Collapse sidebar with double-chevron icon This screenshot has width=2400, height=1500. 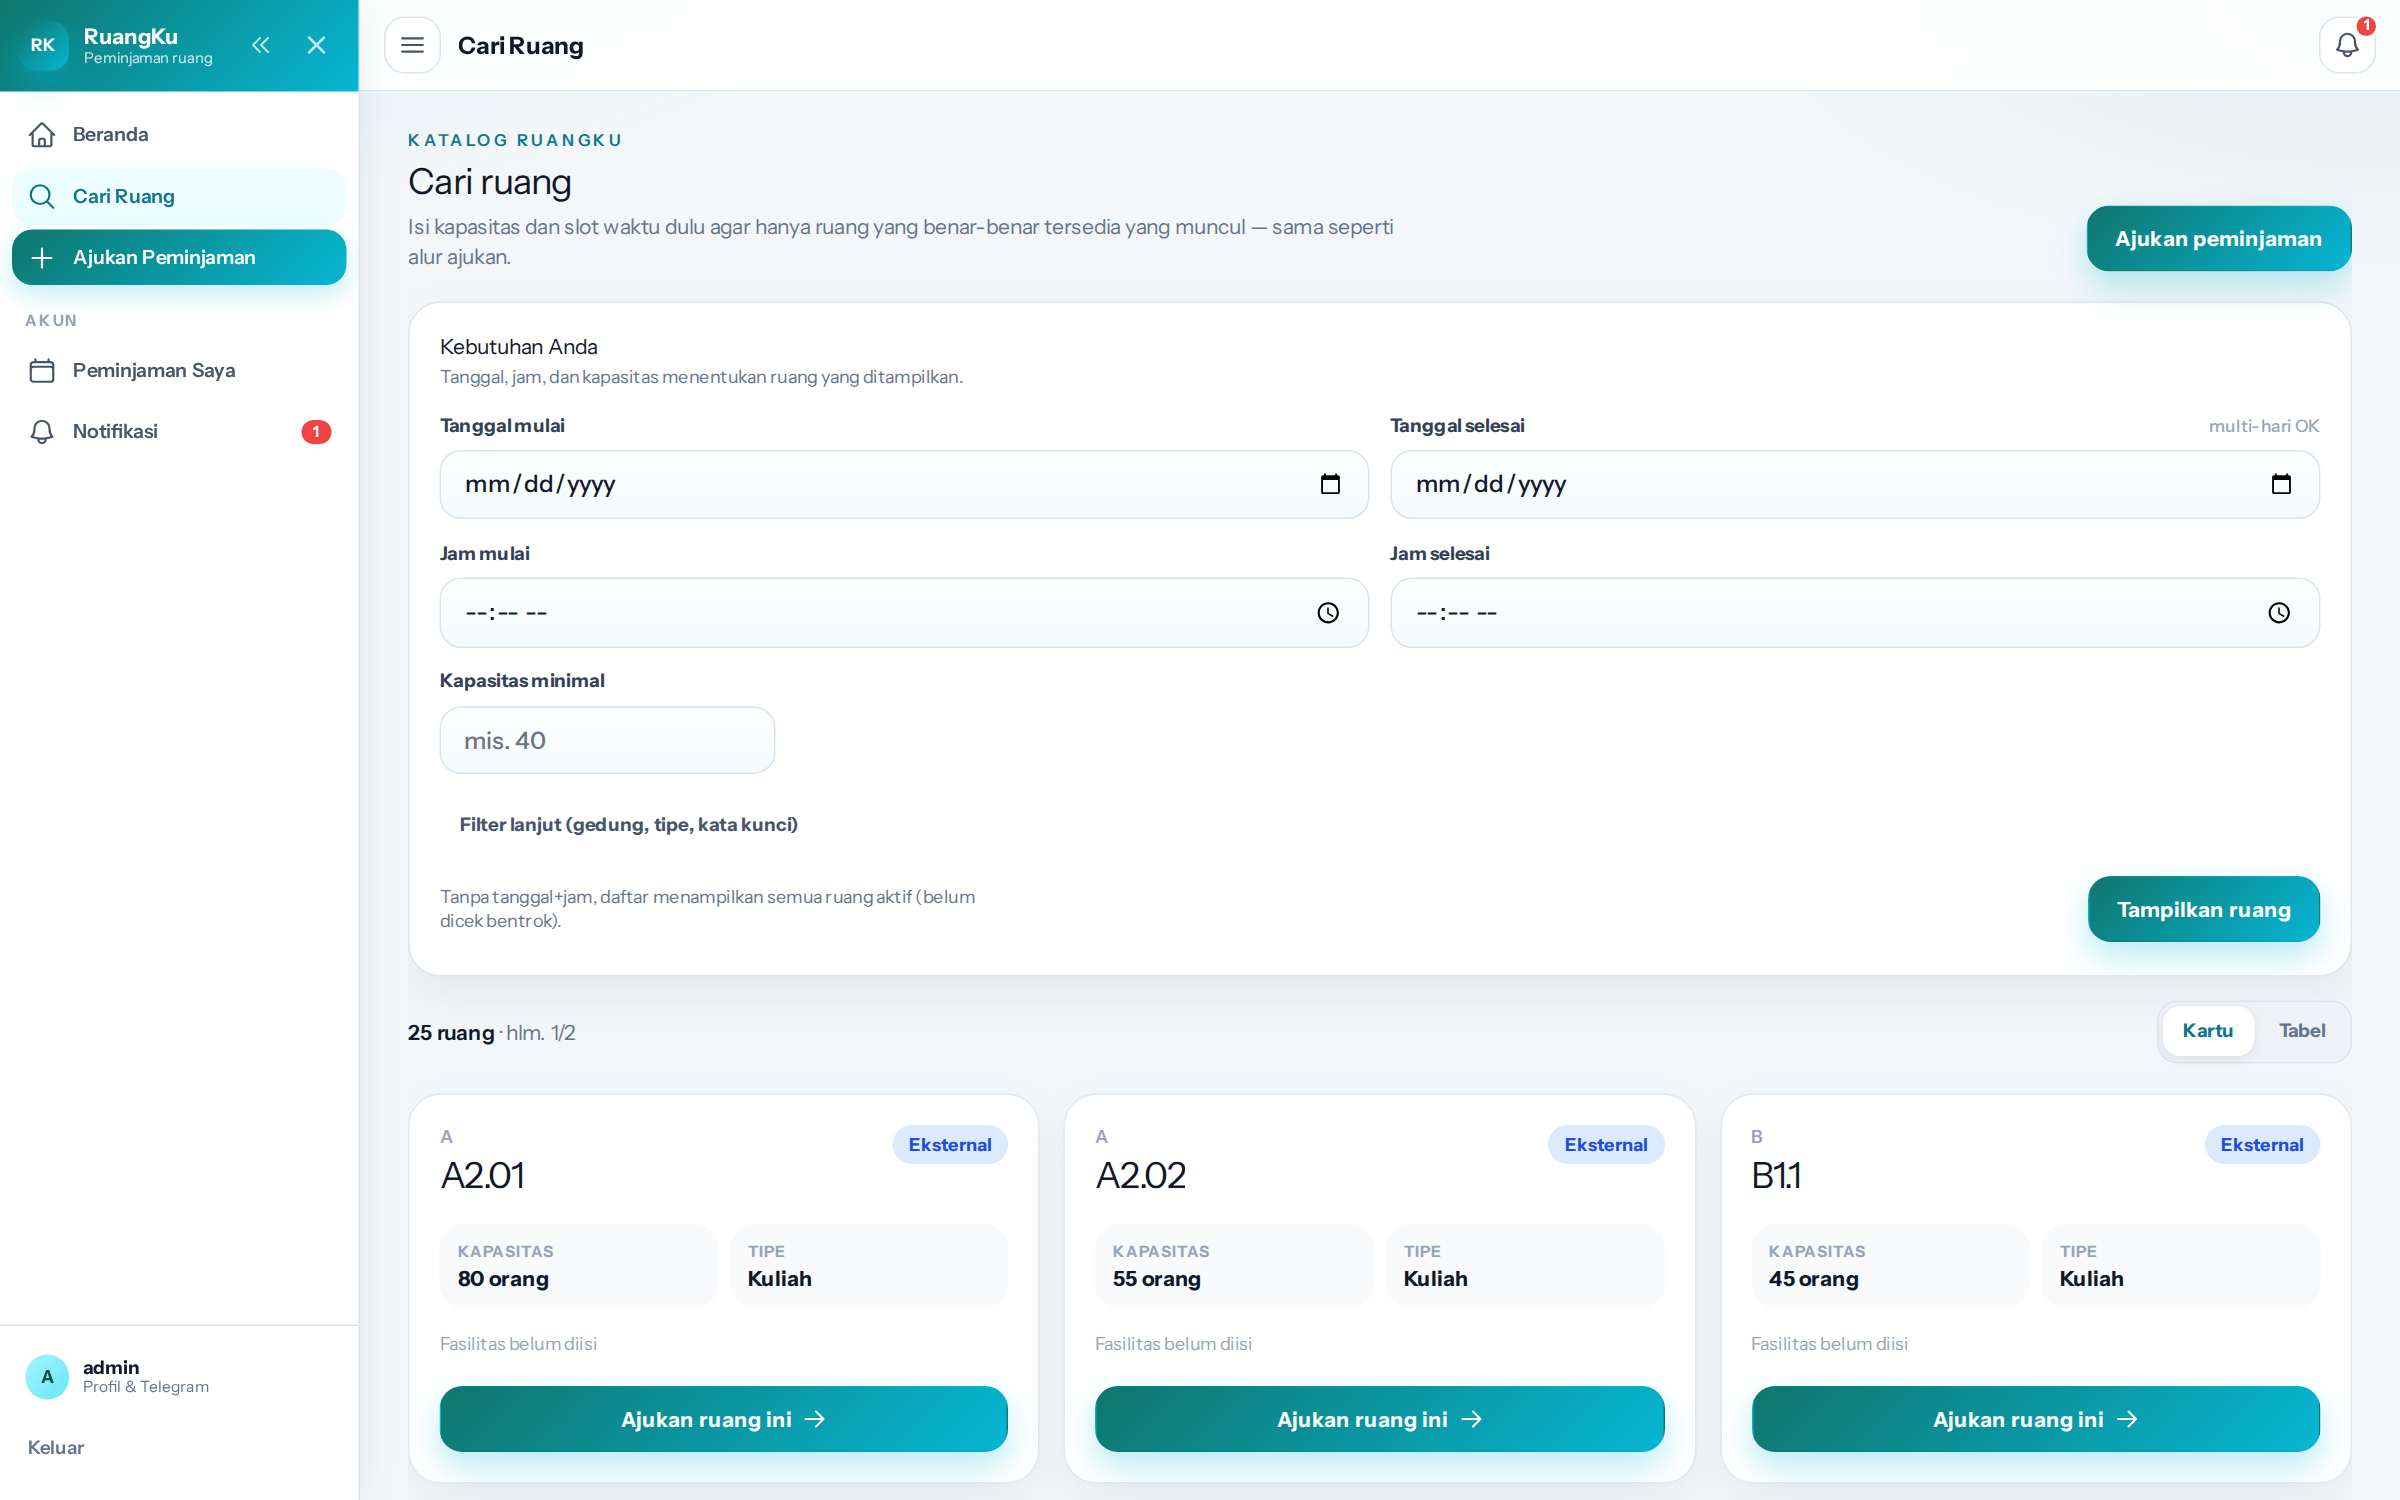(260, 45)
